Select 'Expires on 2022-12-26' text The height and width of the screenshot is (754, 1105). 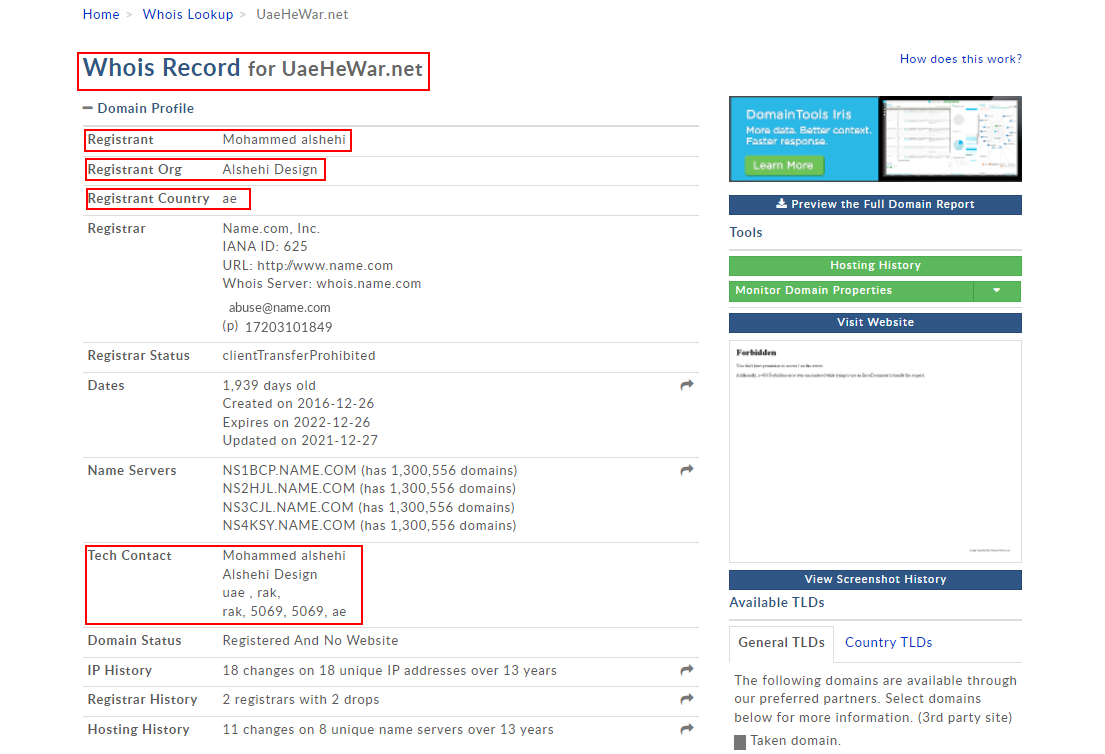(x=296, y=422)
